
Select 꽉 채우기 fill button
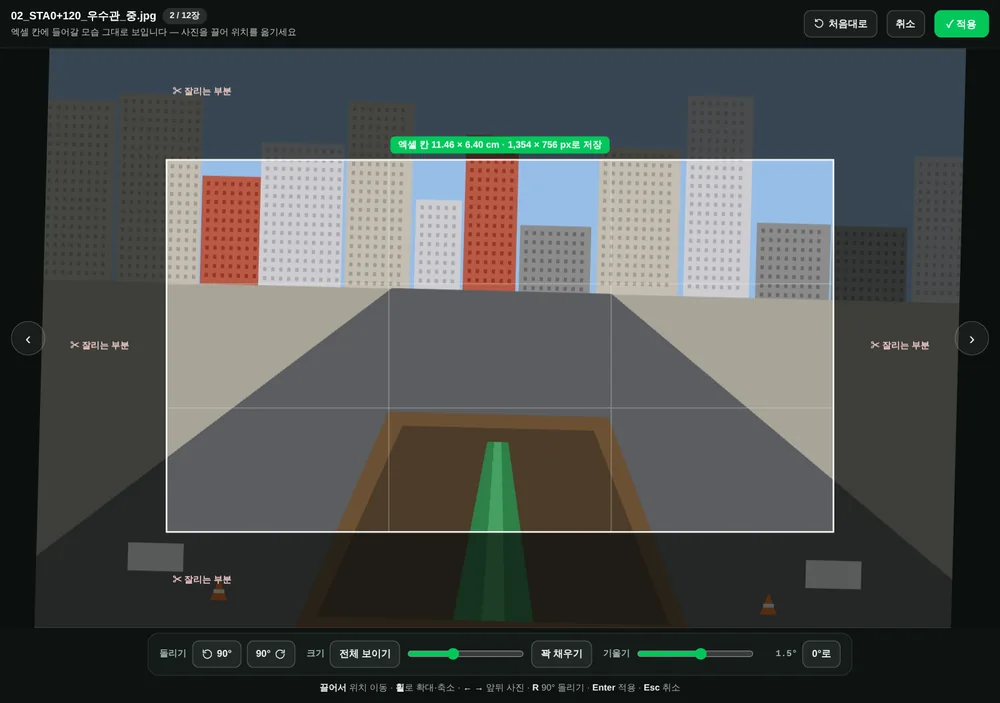[561, 654]
